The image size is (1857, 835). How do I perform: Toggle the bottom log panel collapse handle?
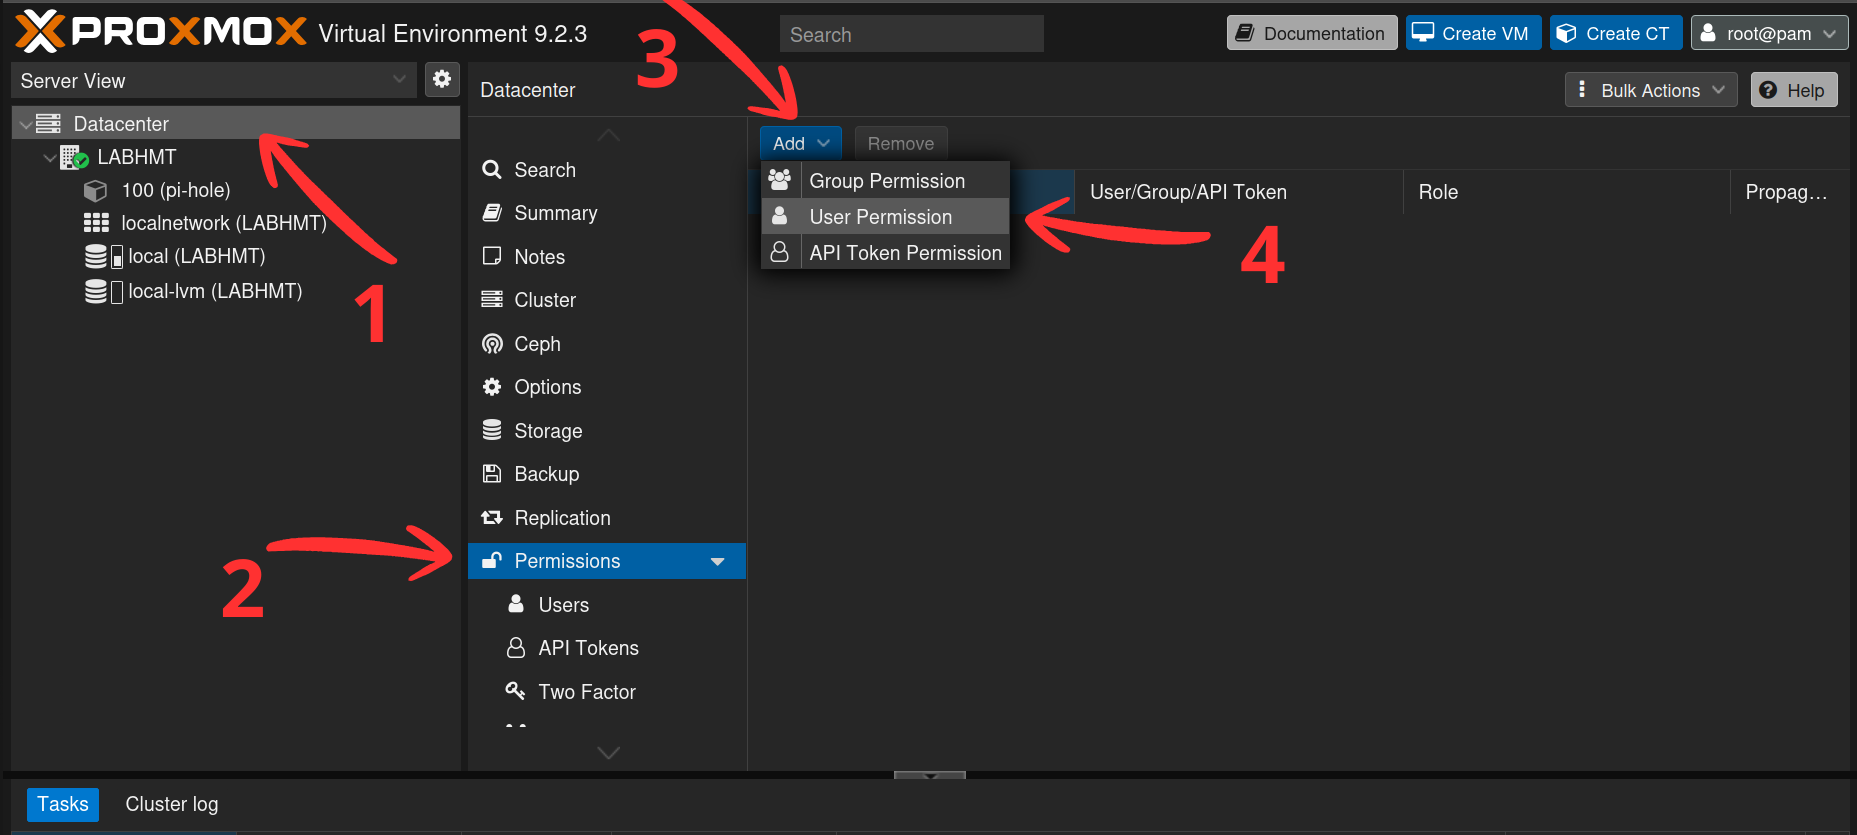(930, 775)
